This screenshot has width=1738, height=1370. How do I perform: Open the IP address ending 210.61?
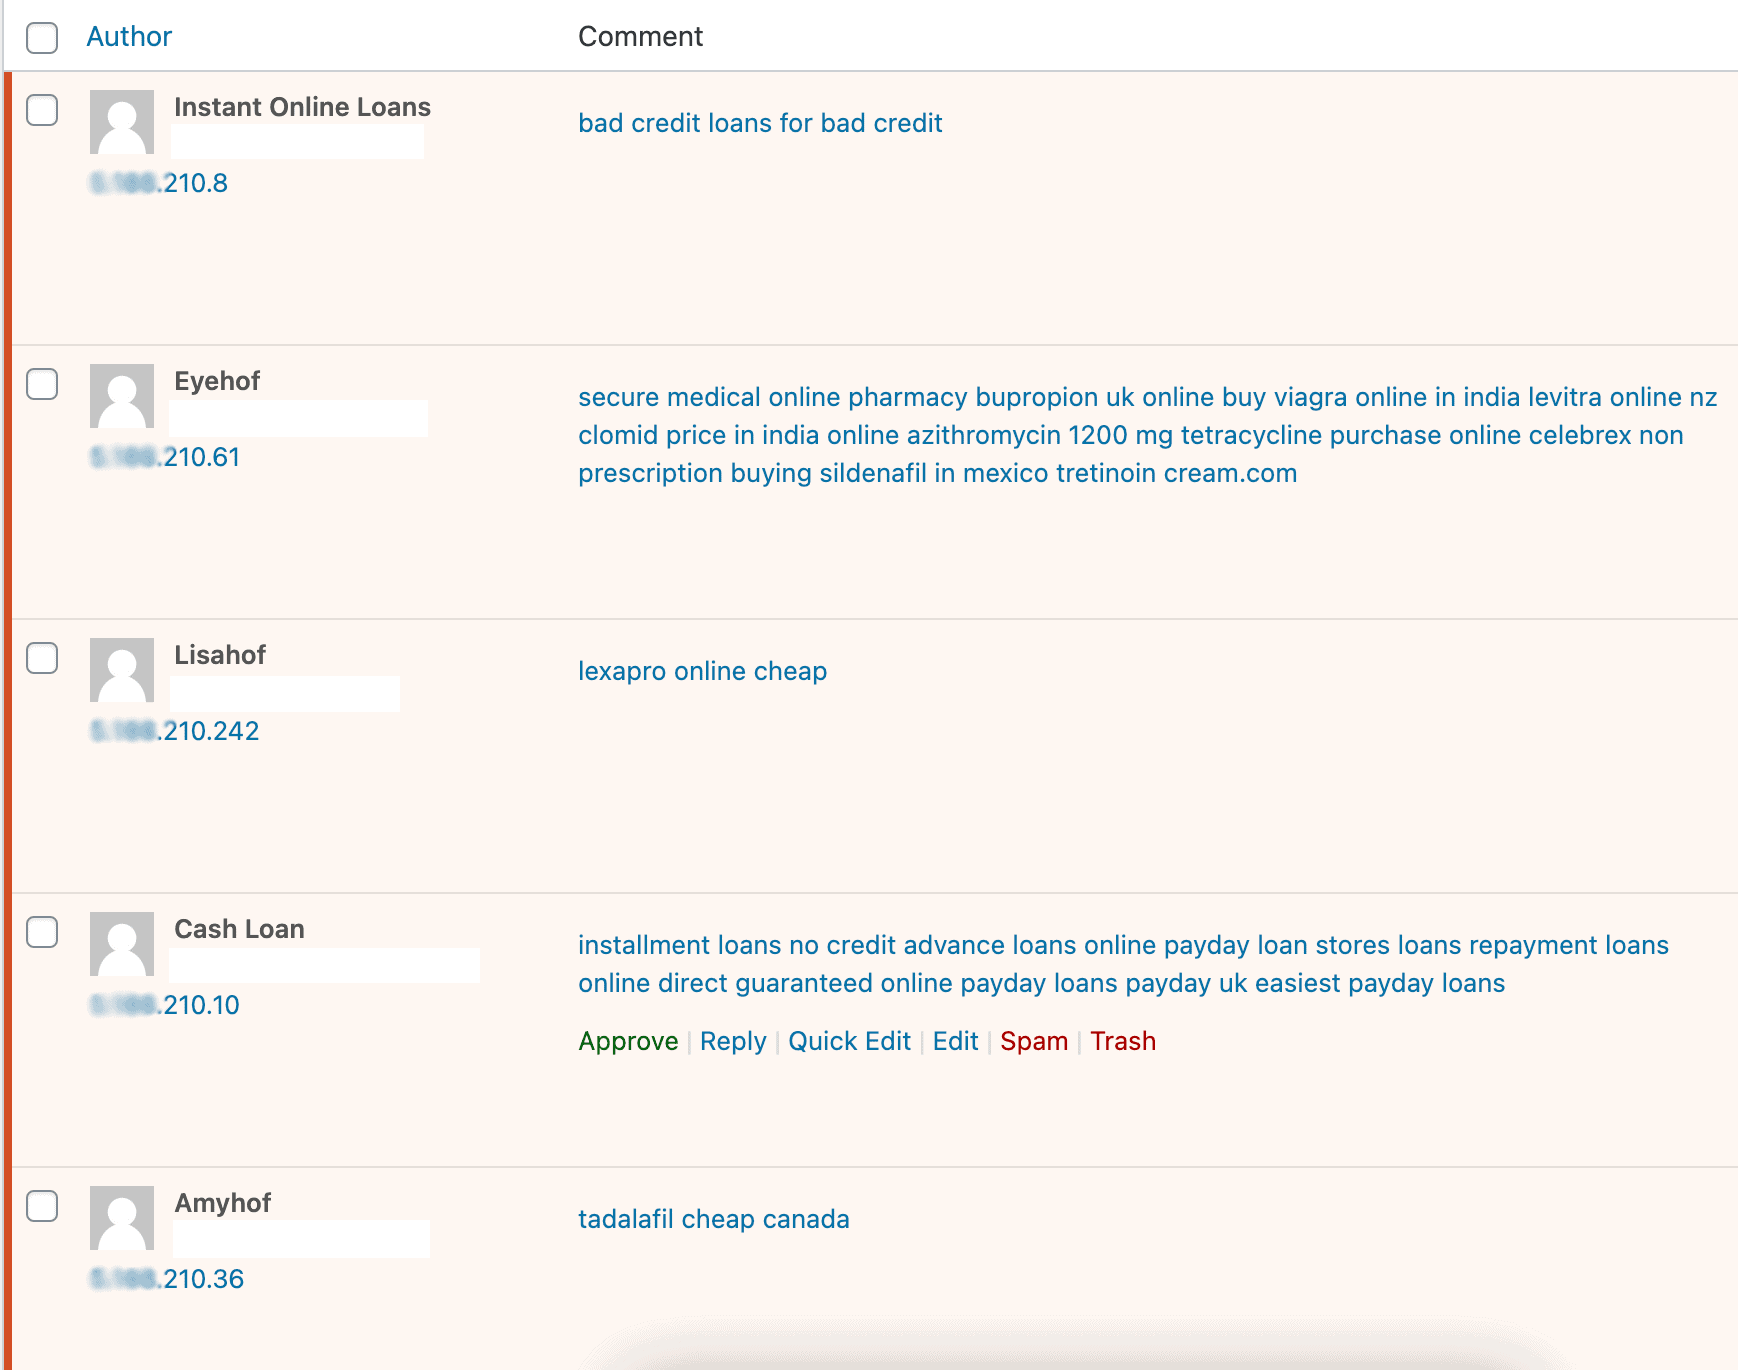[x=165, y=457]
